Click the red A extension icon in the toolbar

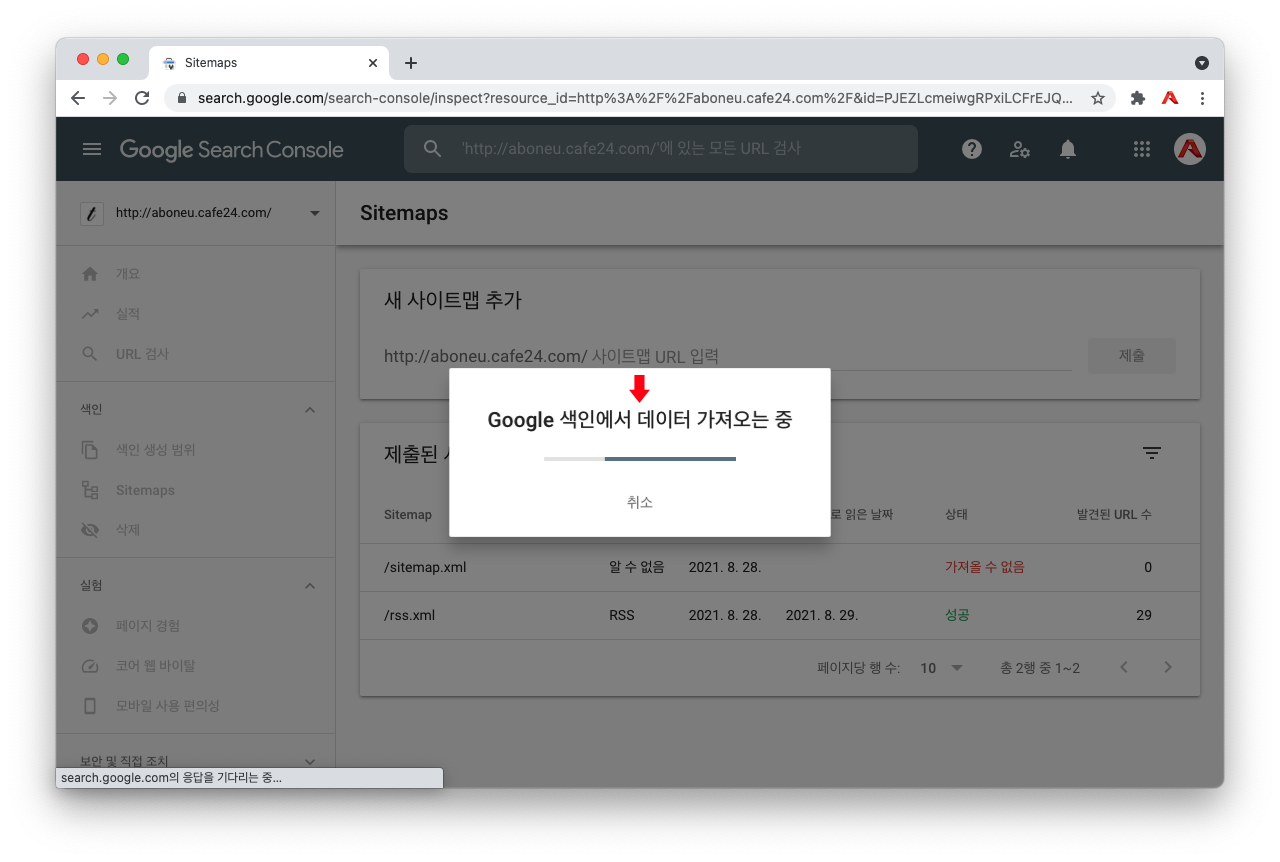click(1170, 98)
